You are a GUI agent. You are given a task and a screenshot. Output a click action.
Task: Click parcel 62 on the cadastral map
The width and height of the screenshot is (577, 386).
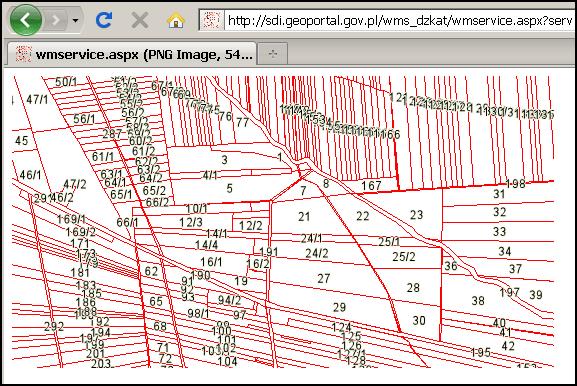tap(151, 272)
